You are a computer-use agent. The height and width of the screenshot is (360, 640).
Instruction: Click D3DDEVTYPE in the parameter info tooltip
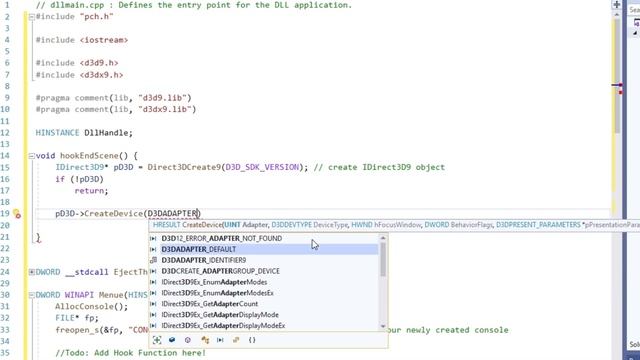(291, 225)
